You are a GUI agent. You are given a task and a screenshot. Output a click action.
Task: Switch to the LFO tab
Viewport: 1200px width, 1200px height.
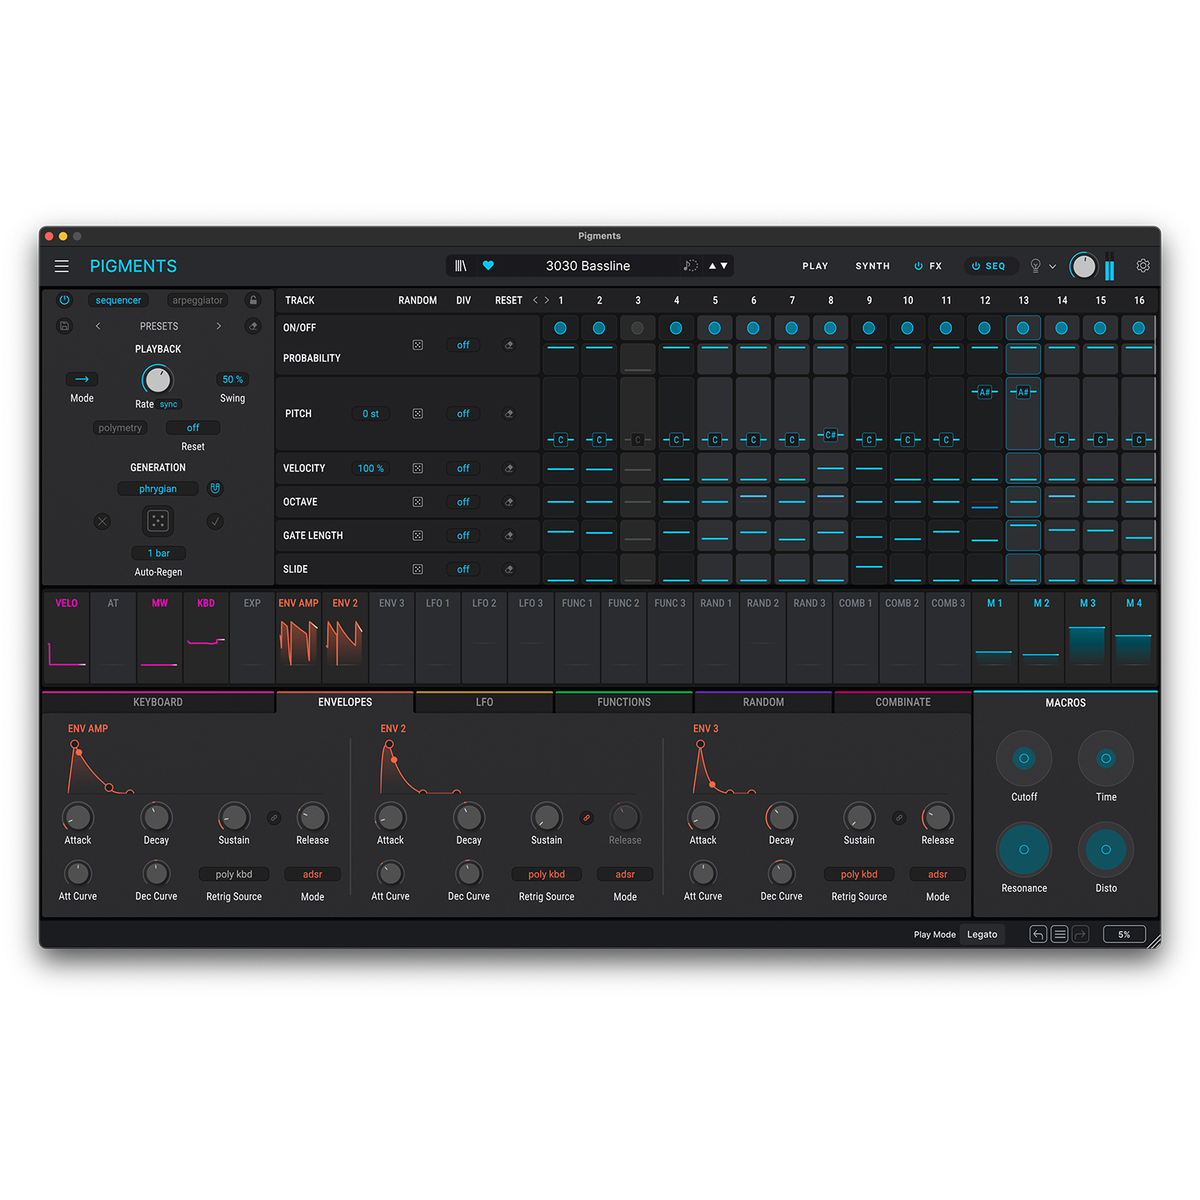click(x=484, y=702)
